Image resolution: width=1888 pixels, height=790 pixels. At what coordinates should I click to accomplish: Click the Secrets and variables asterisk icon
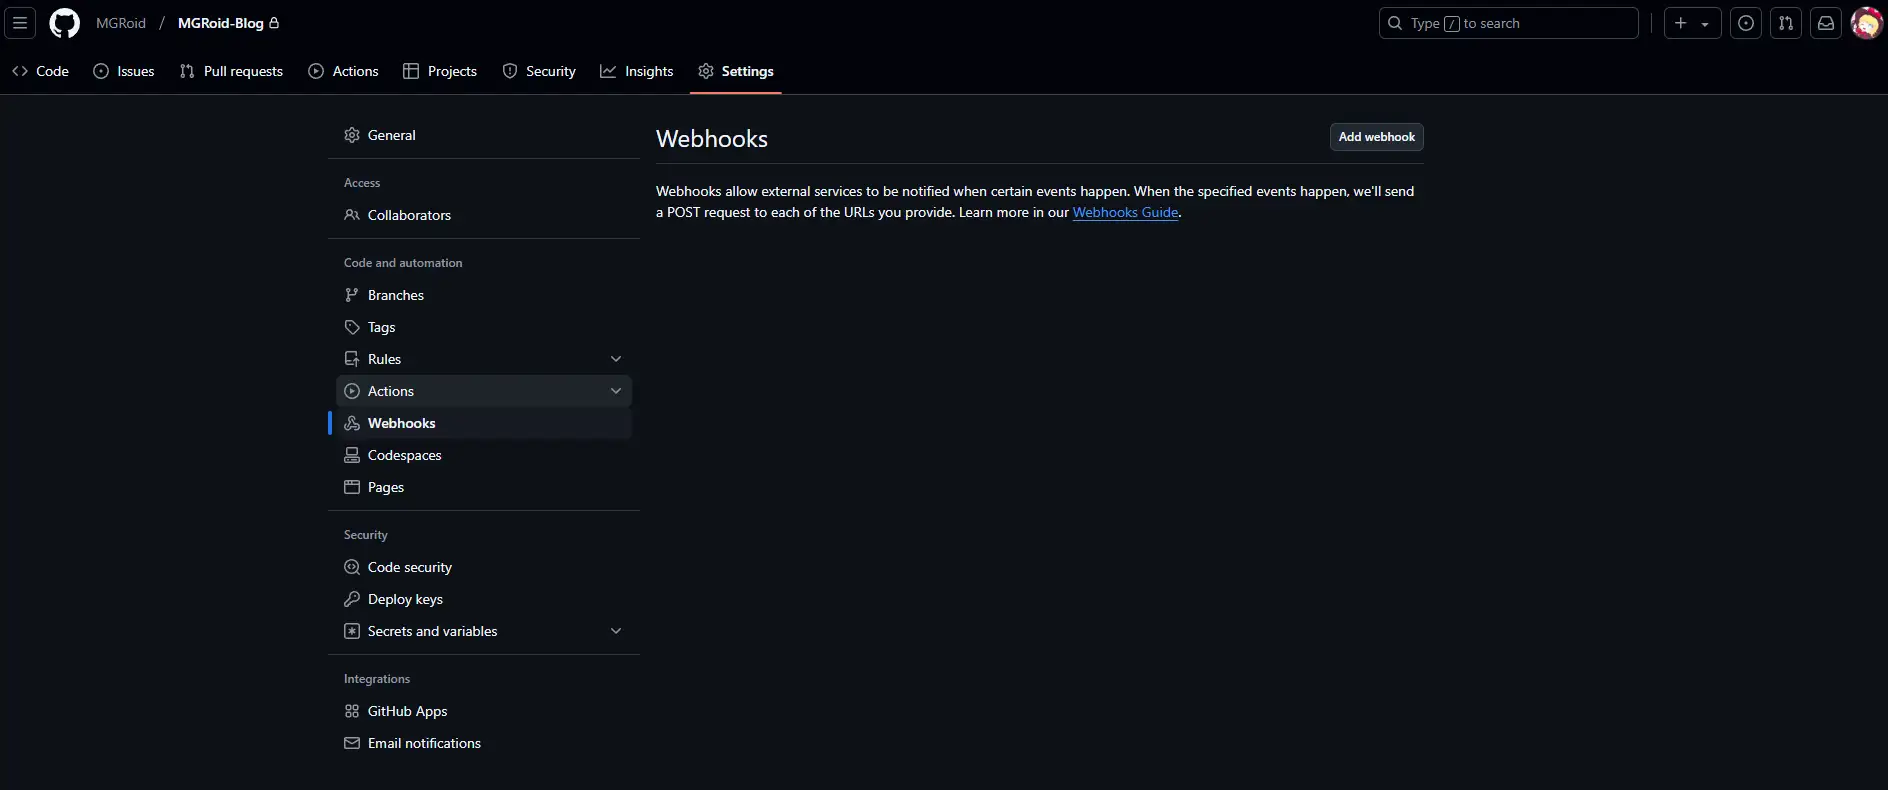click(352, 631)
